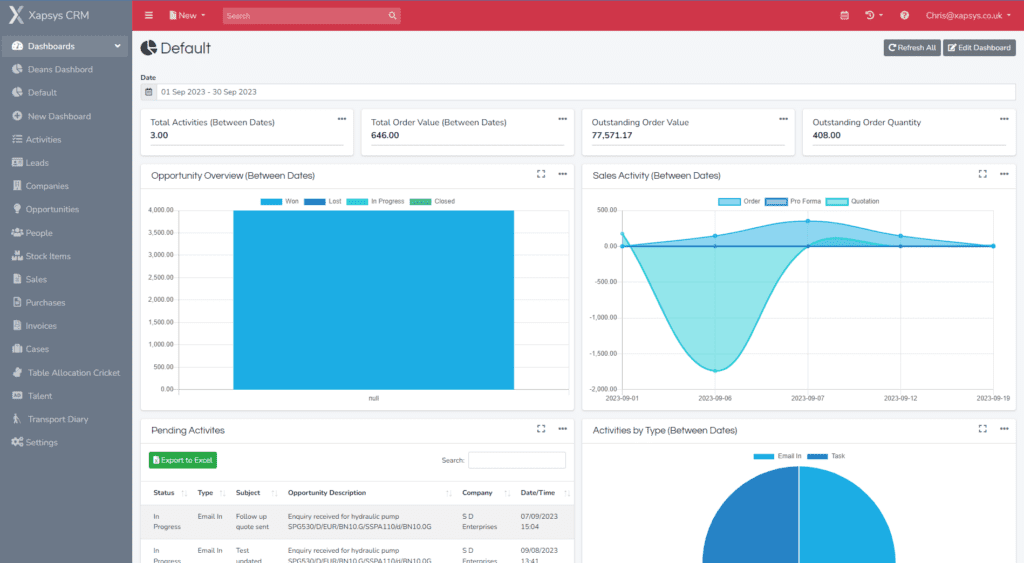
Task: Open Activities by Type options menu
Action: pos(1004,428)
